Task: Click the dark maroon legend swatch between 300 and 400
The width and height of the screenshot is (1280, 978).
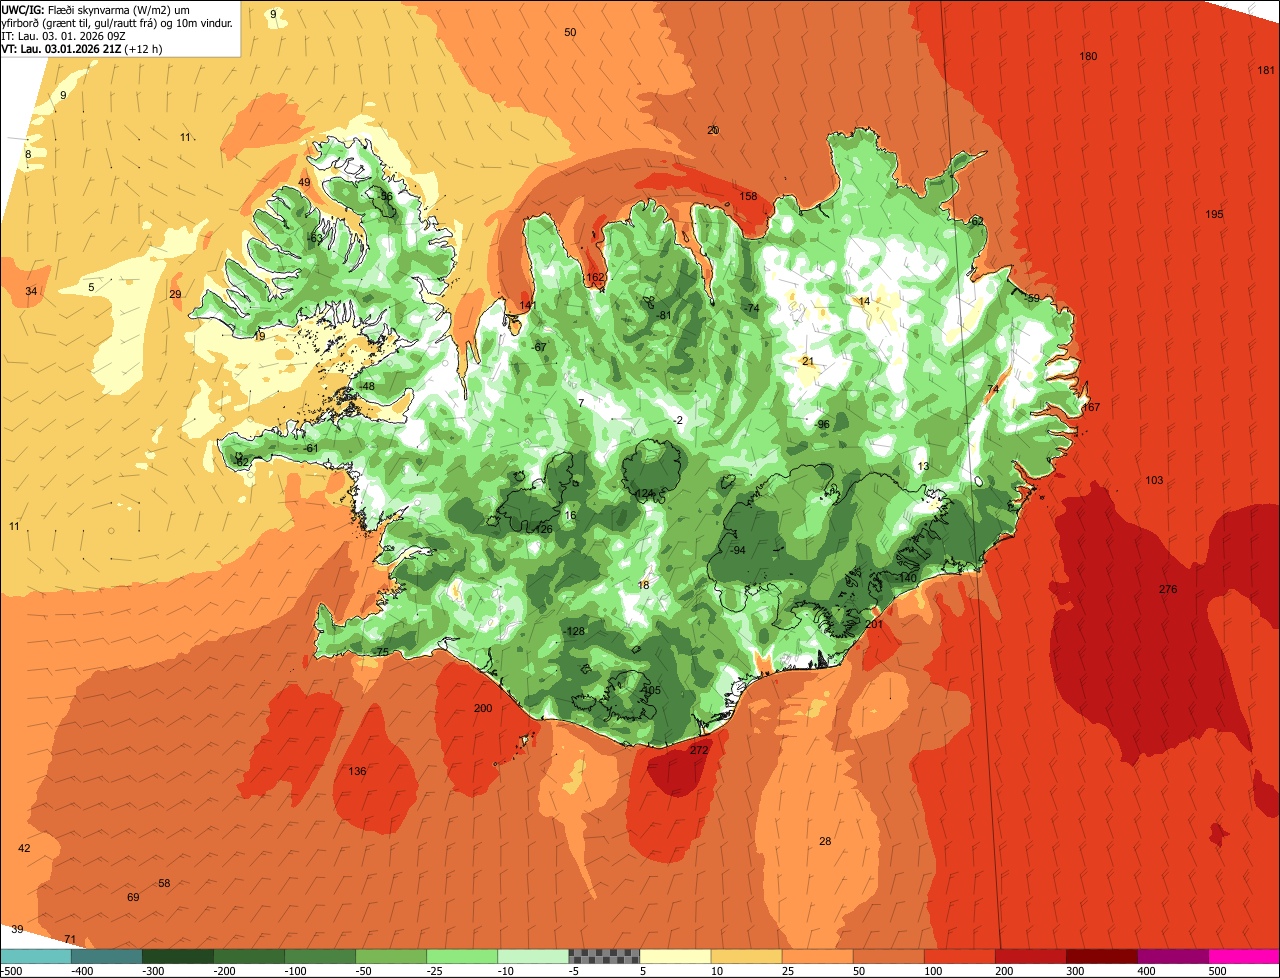Action: 1102,956
